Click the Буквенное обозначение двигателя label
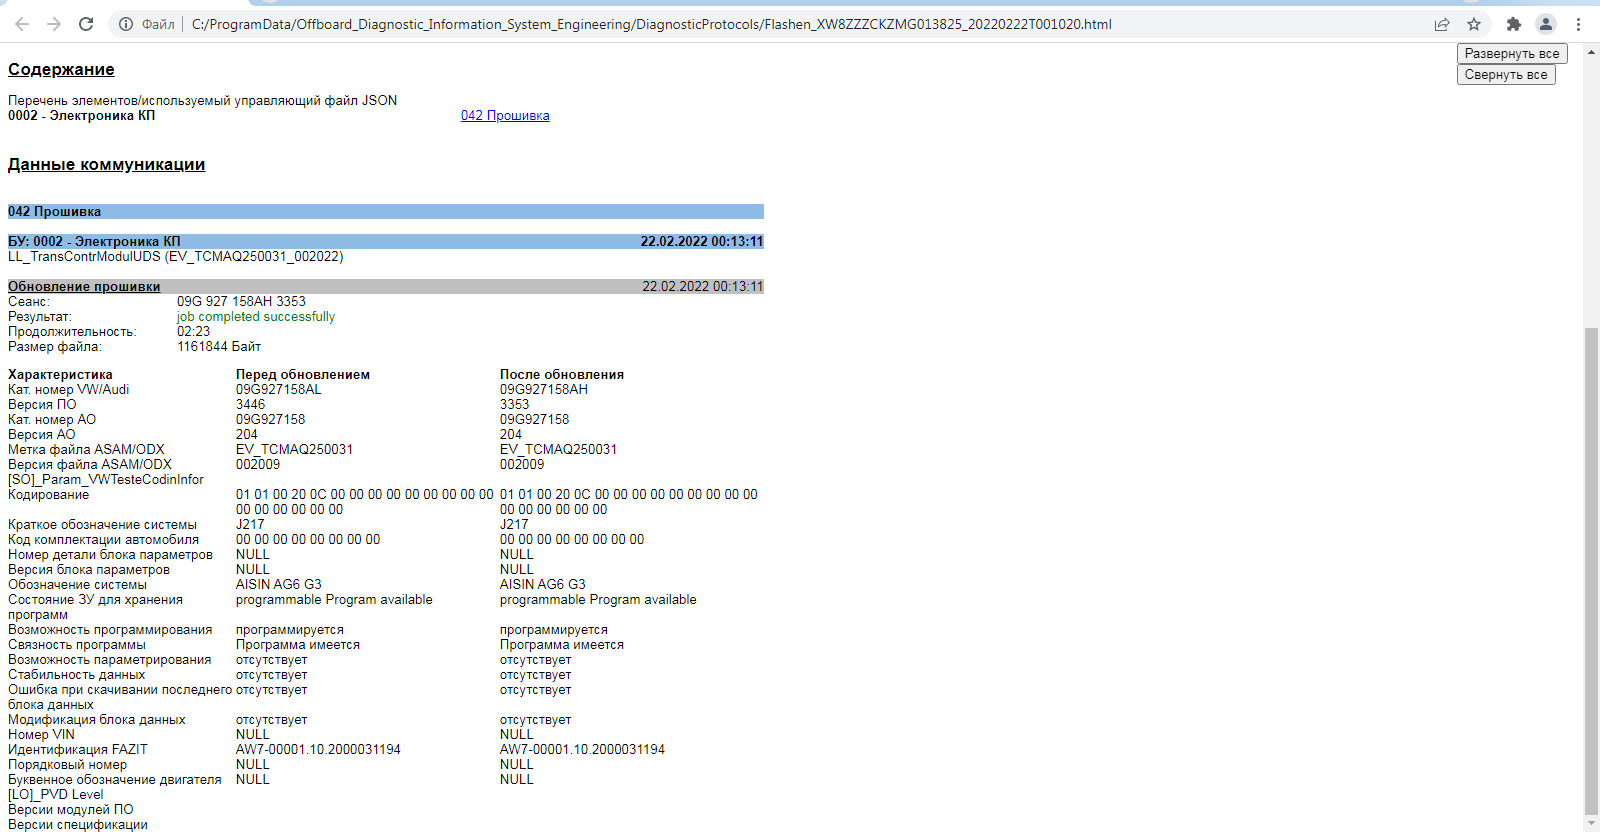The height and width of the screenshot is (832, 1600). (115, 779)
